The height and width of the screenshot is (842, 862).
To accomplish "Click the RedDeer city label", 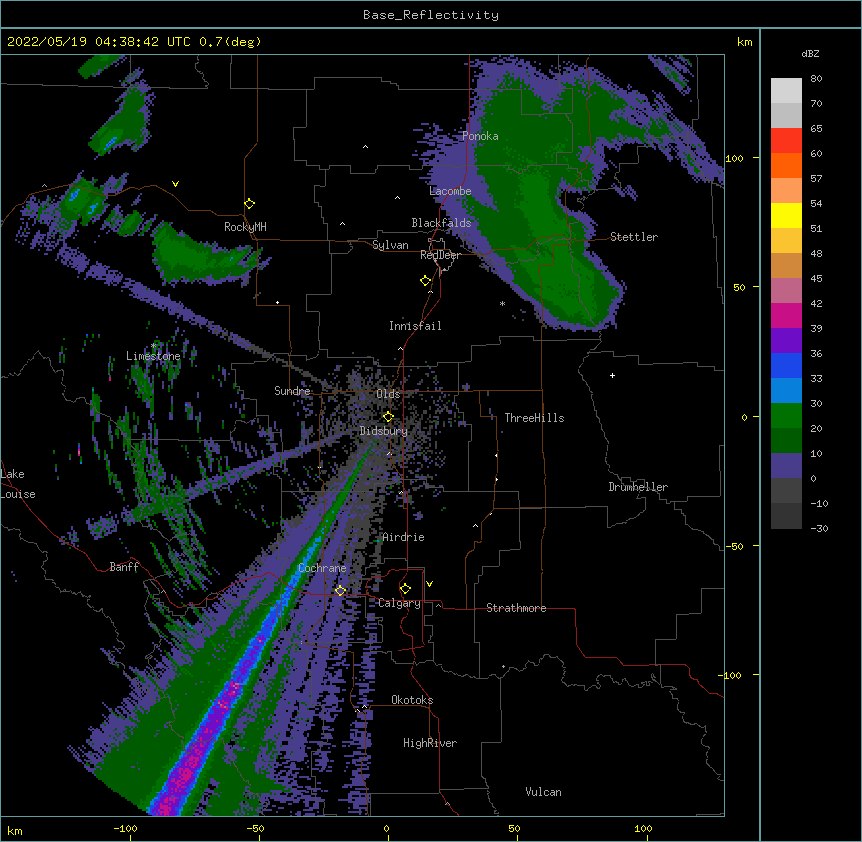I will click(440, 255).
